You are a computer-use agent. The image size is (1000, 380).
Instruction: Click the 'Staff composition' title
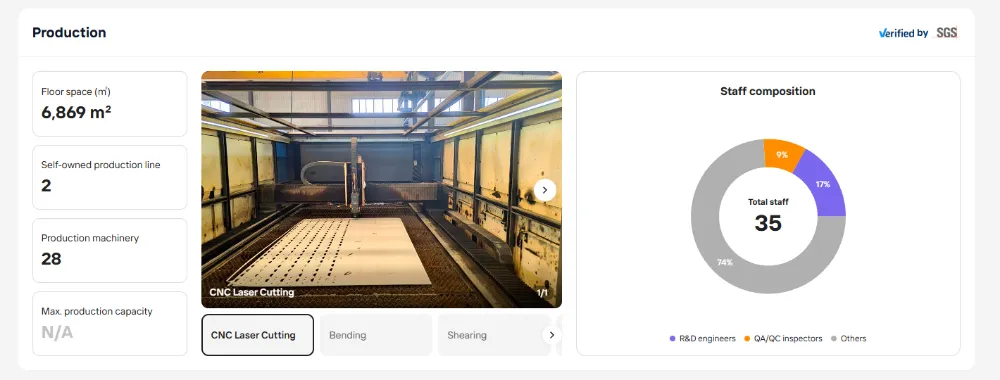pyautogui.click(x=768, y=91)
